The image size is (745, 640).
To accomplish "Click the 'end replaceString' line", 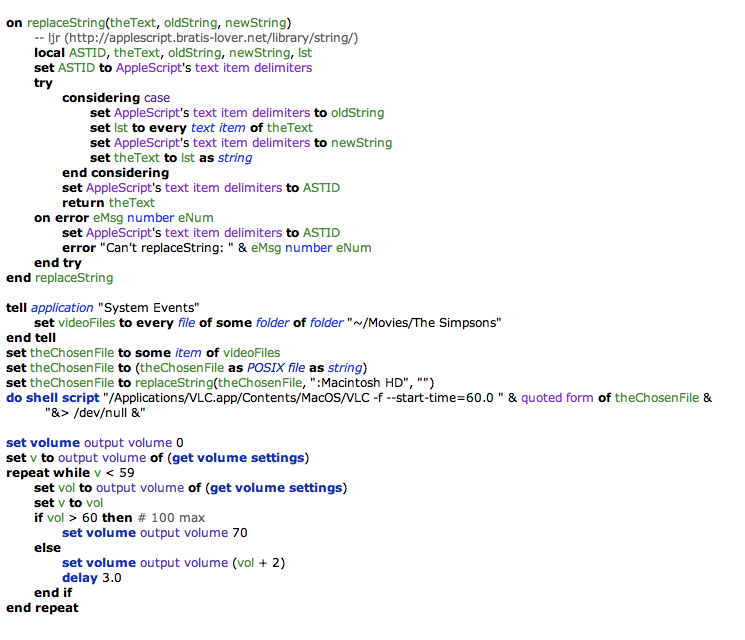I will (59, 278).
